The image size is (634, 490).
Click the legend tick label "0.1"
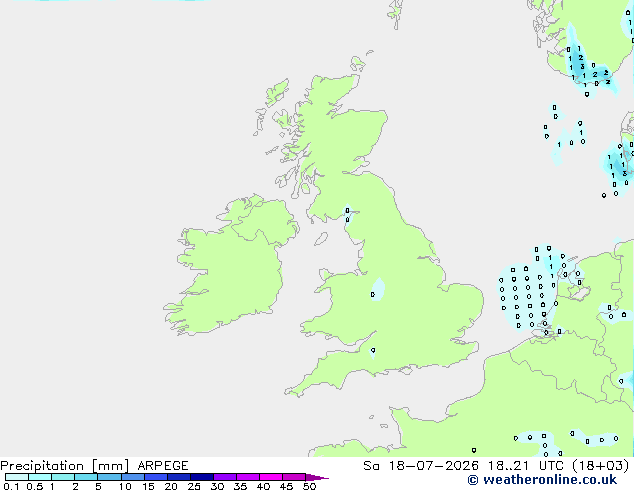pos(11,486)
